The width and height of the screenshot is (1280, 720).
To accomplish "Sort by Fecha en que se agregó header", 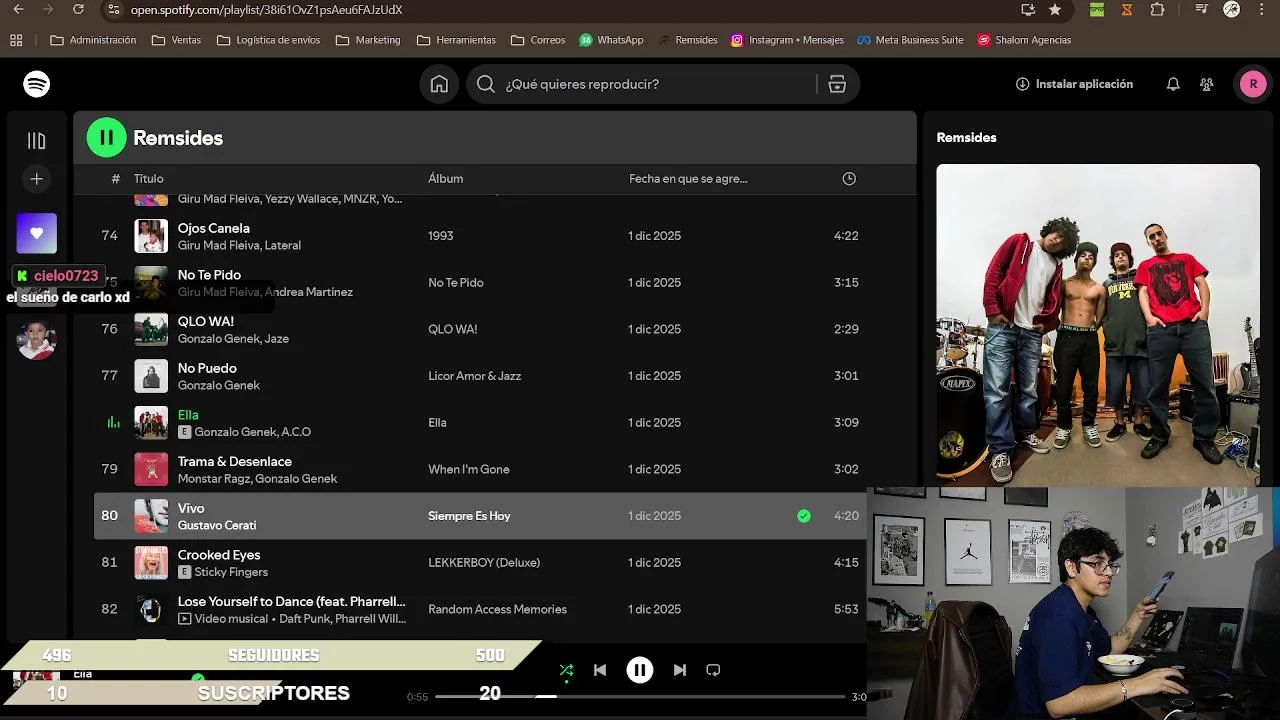I will (x=688, y=179).
